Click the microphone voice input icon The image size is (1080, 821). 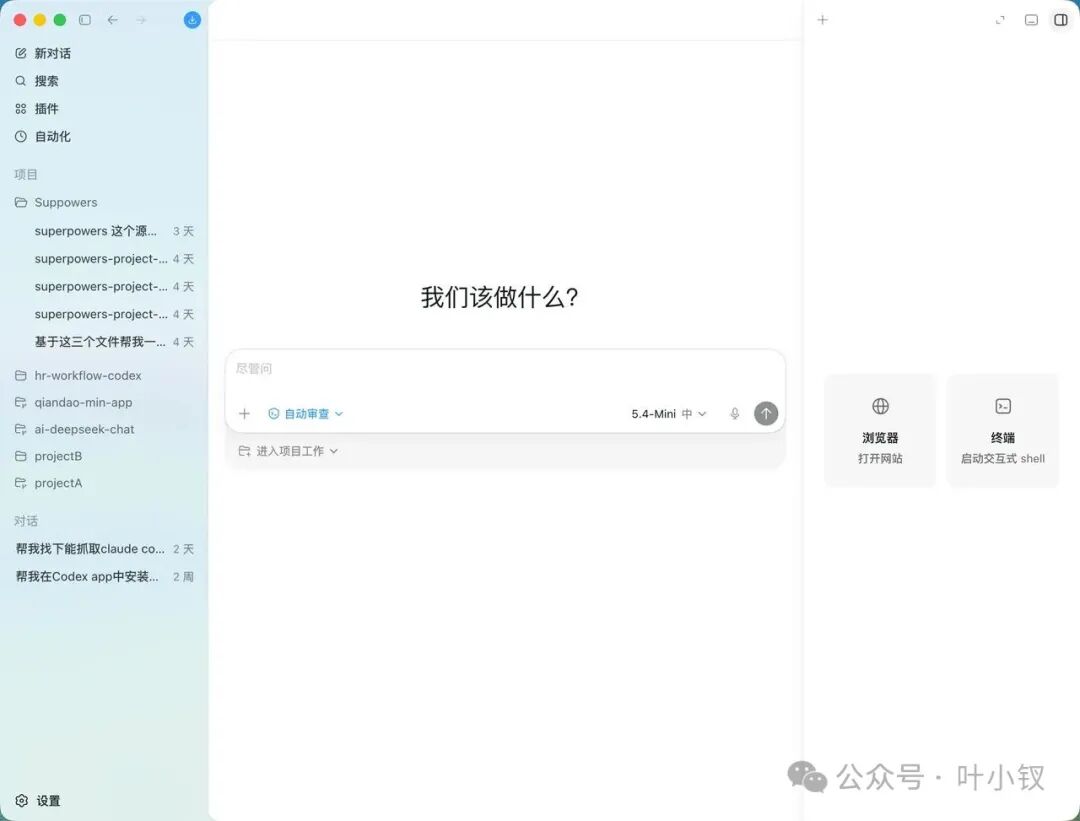pyautogui.click(x=735, y=414)
